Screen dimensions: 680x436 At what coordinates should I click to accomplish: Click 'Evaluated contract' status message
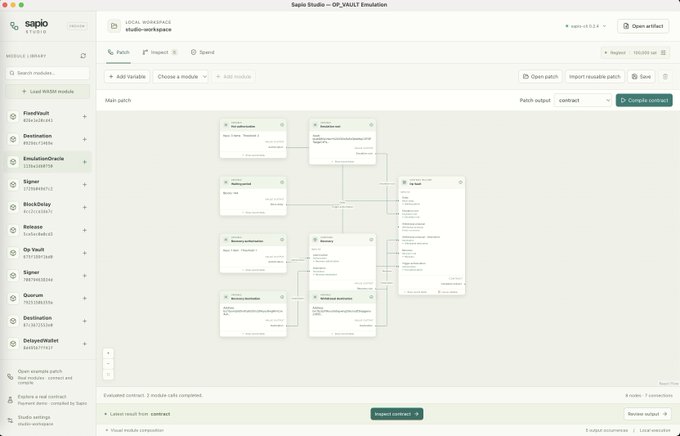[153, 395]
